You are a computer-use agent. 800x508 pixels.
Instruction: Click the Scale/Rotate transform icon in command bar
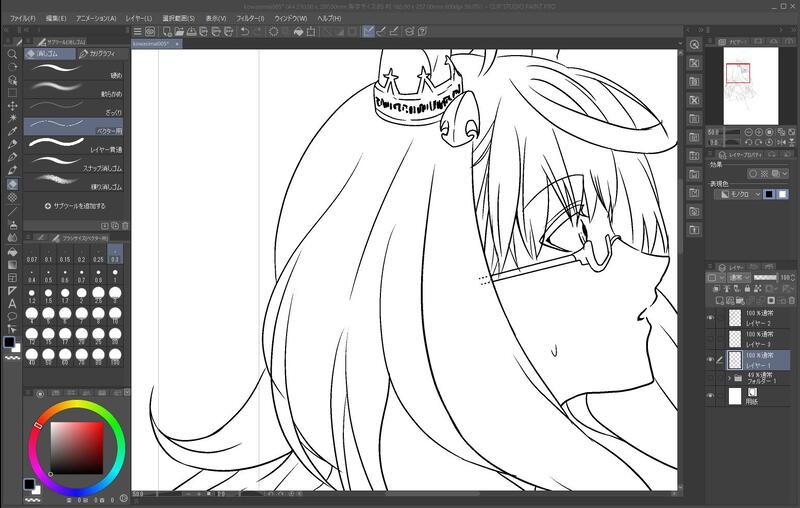(311, 32)
